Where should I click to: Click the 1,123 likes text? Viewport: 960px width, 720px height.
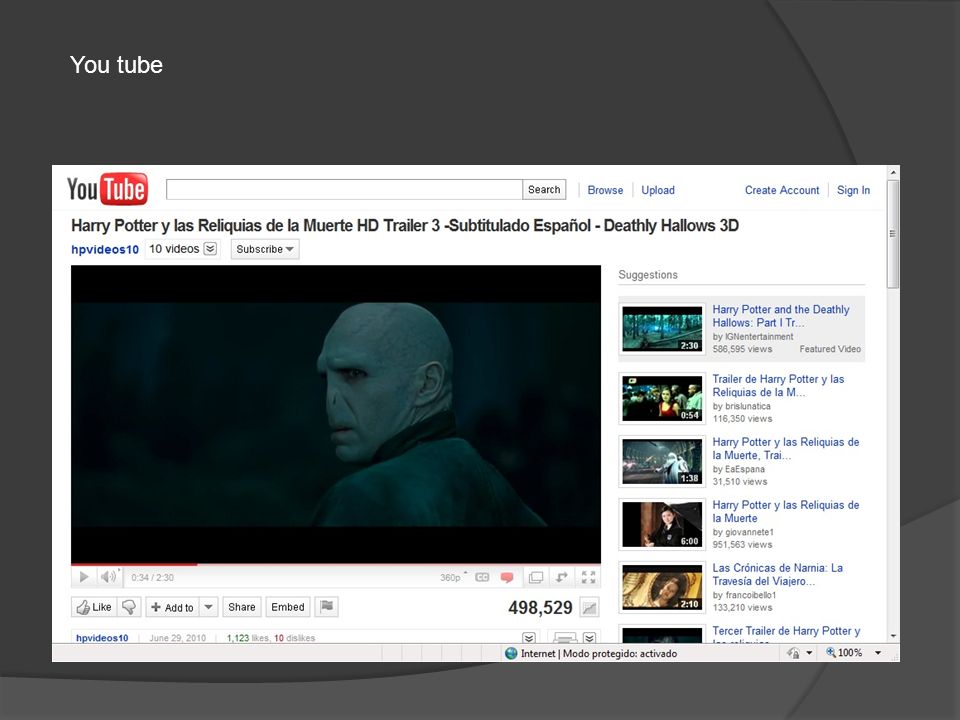click(248, 638)
